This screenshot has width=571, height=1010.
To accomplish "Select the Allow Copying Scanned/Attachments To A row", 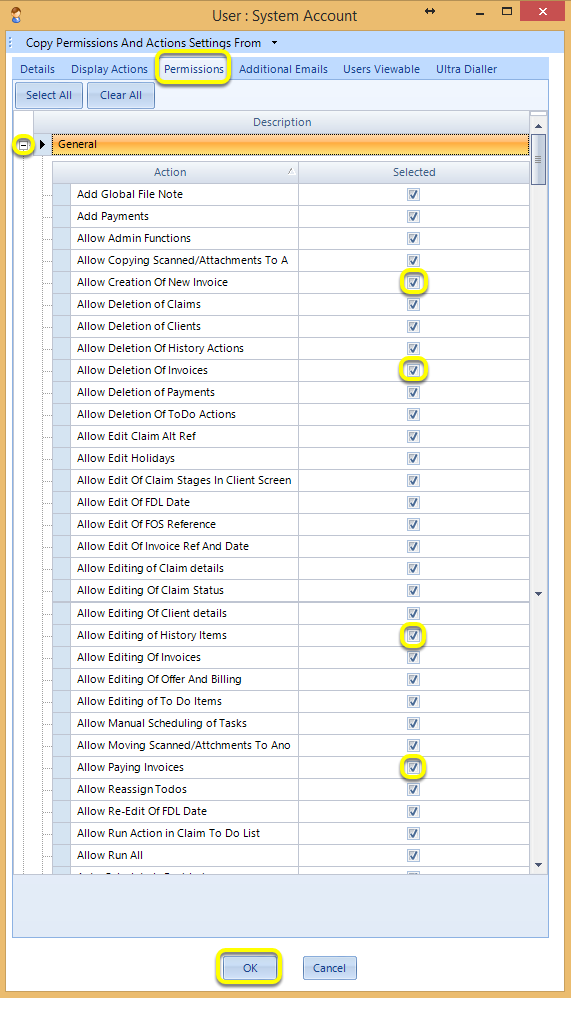I will (291, 260).
